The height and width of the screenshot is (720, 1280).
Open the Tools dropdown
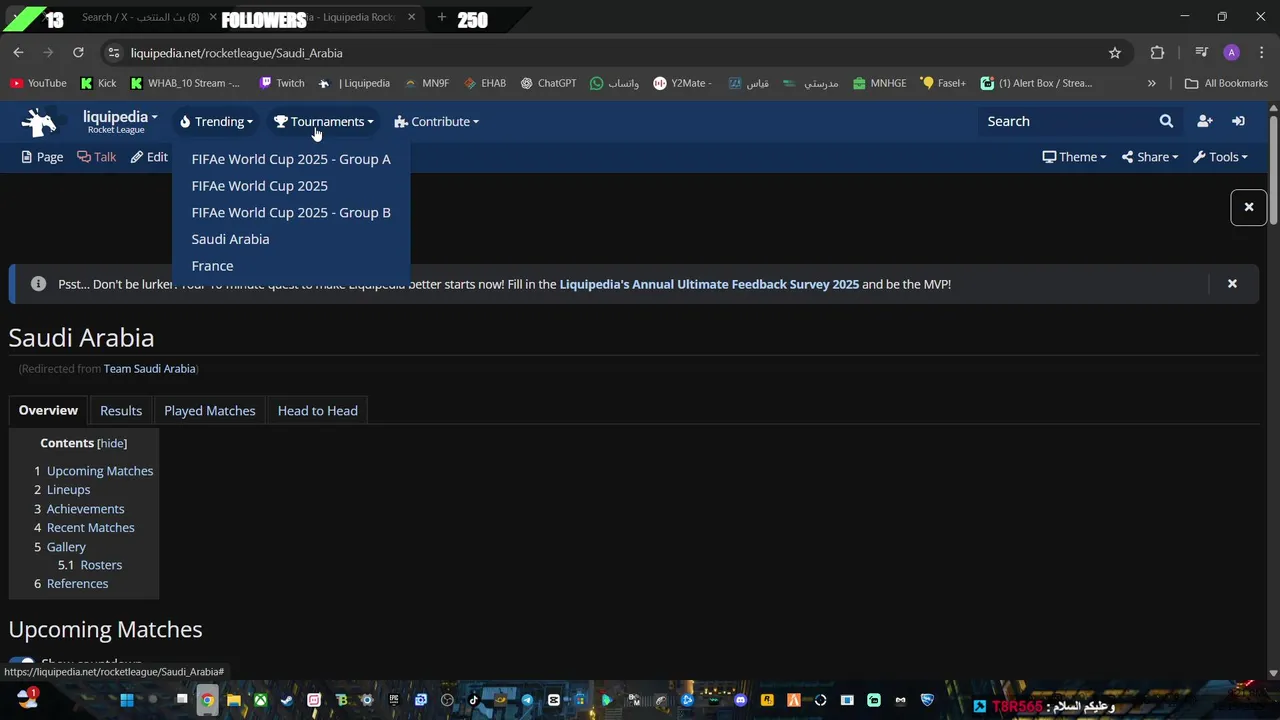coord(1220,157)
